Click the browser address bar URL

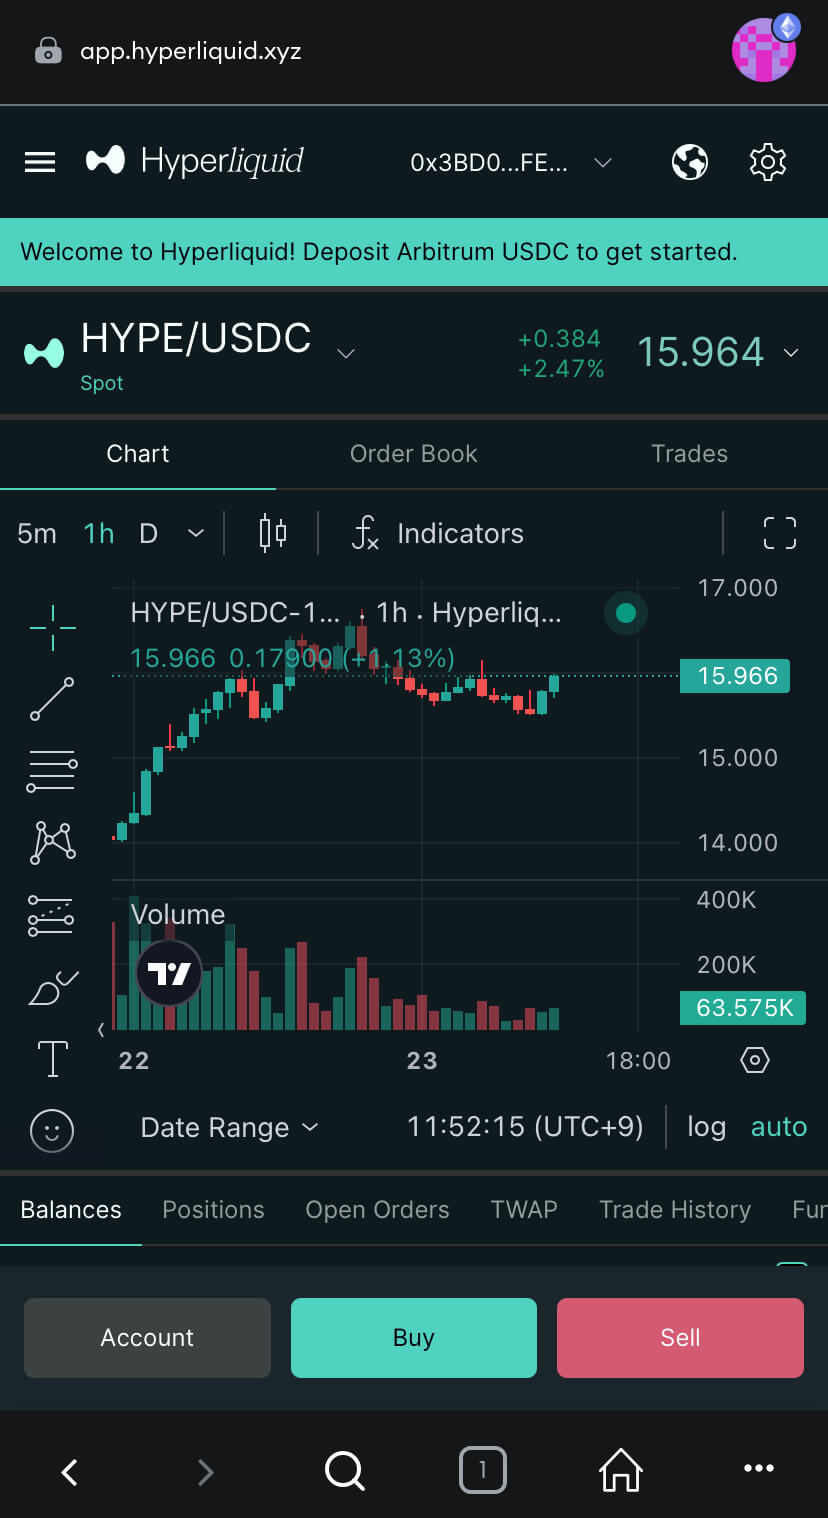tap(190, 51)
